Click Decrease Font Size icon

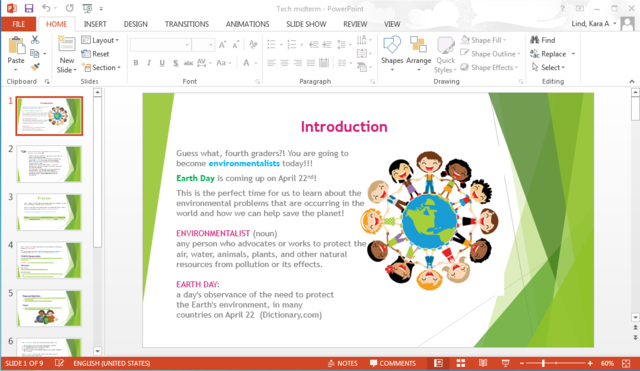click(236, 45)
